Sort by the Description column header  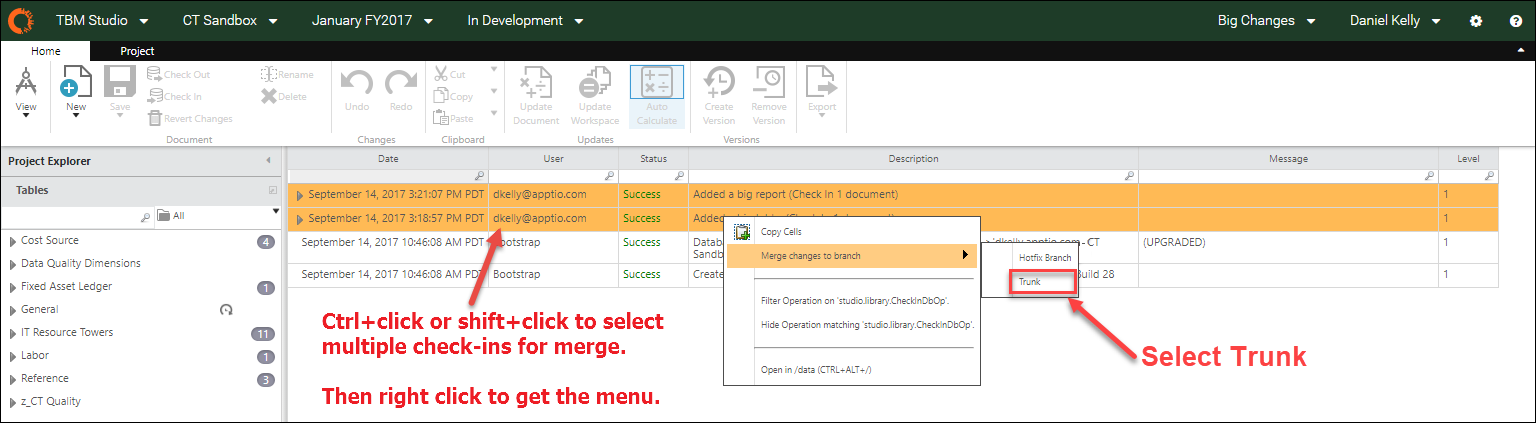click(x=914, y=158)
